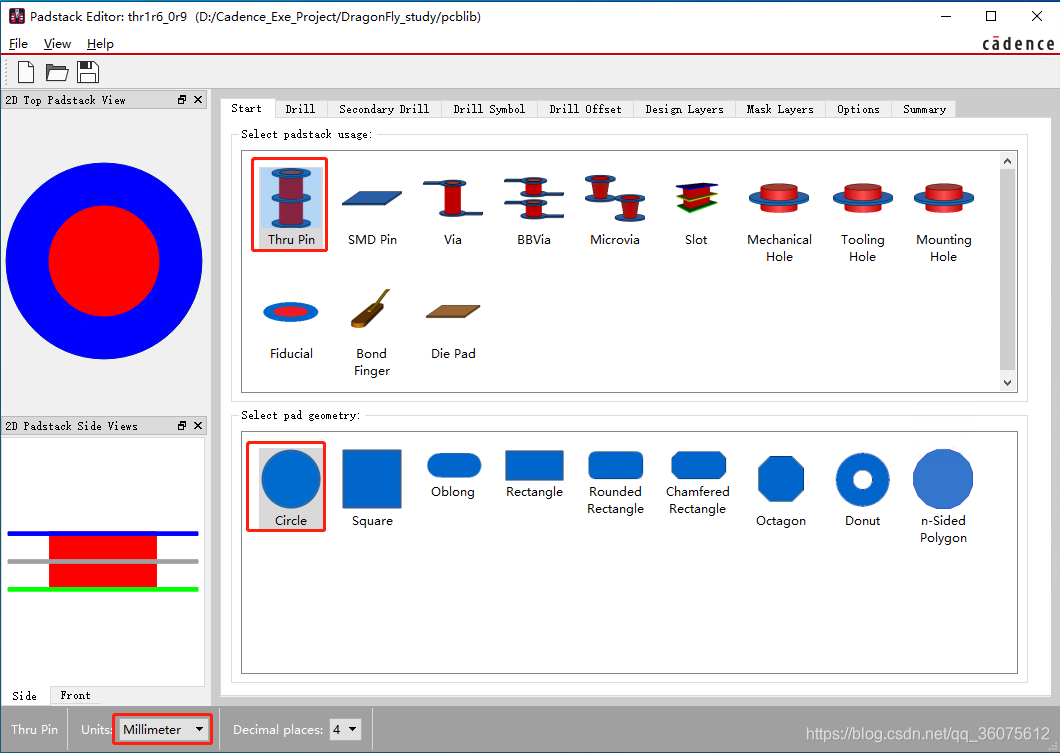Open the File menu
Viewport: 1060px width, 753px height.
18,44
